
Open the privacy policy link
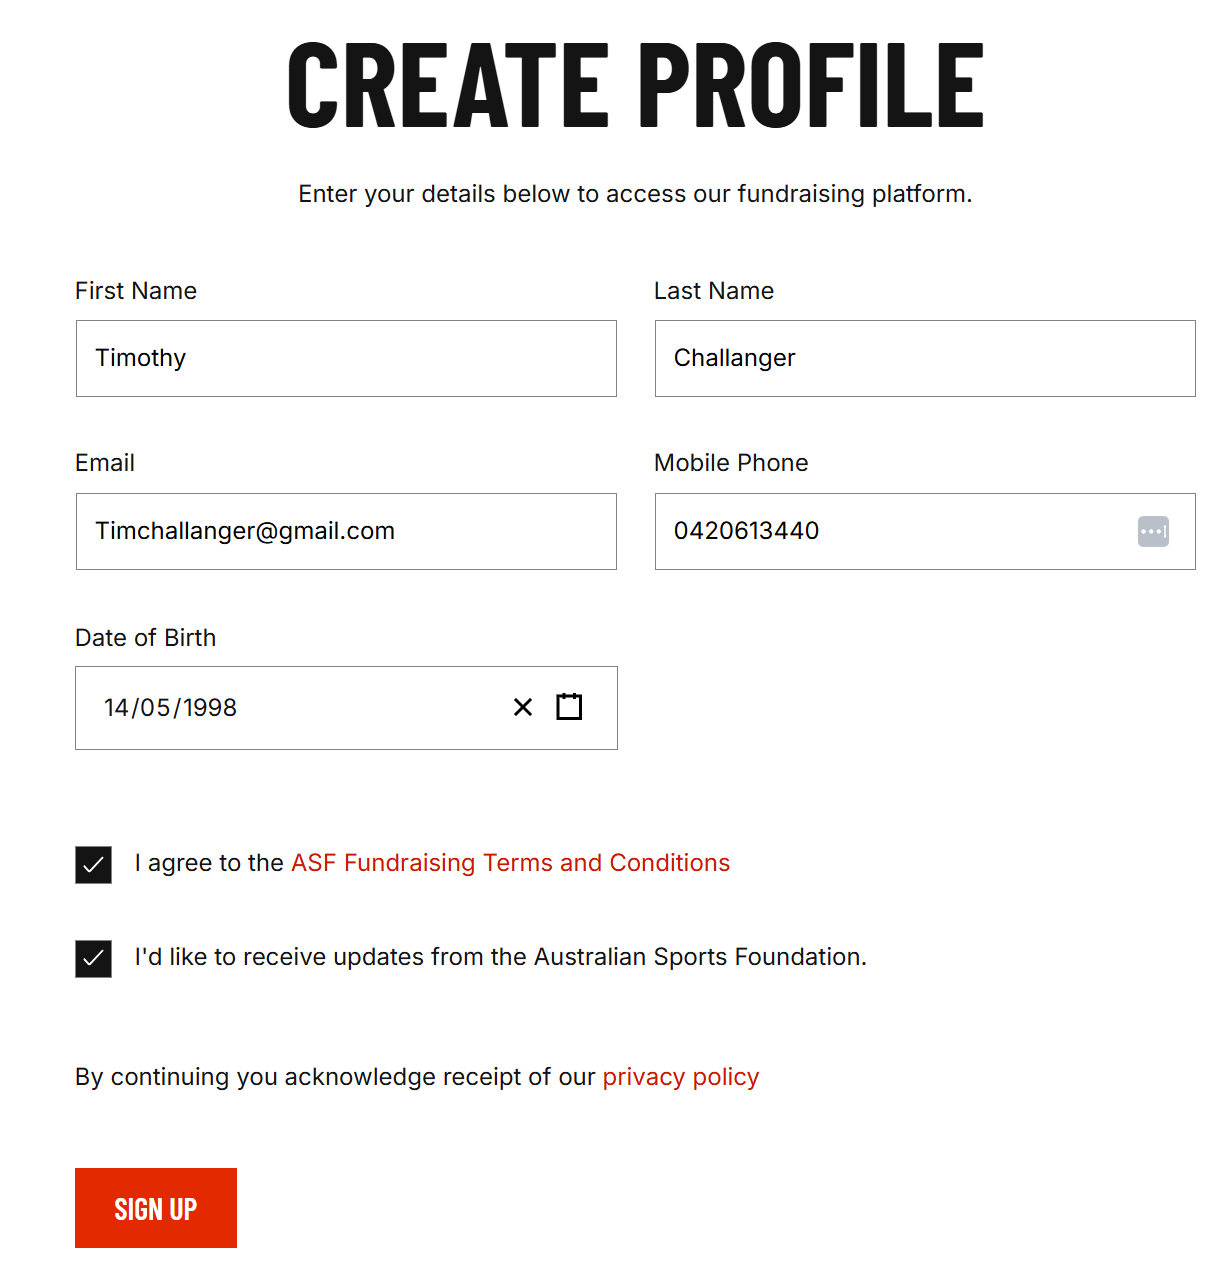pyautogui.click(x=681, y=1077)
